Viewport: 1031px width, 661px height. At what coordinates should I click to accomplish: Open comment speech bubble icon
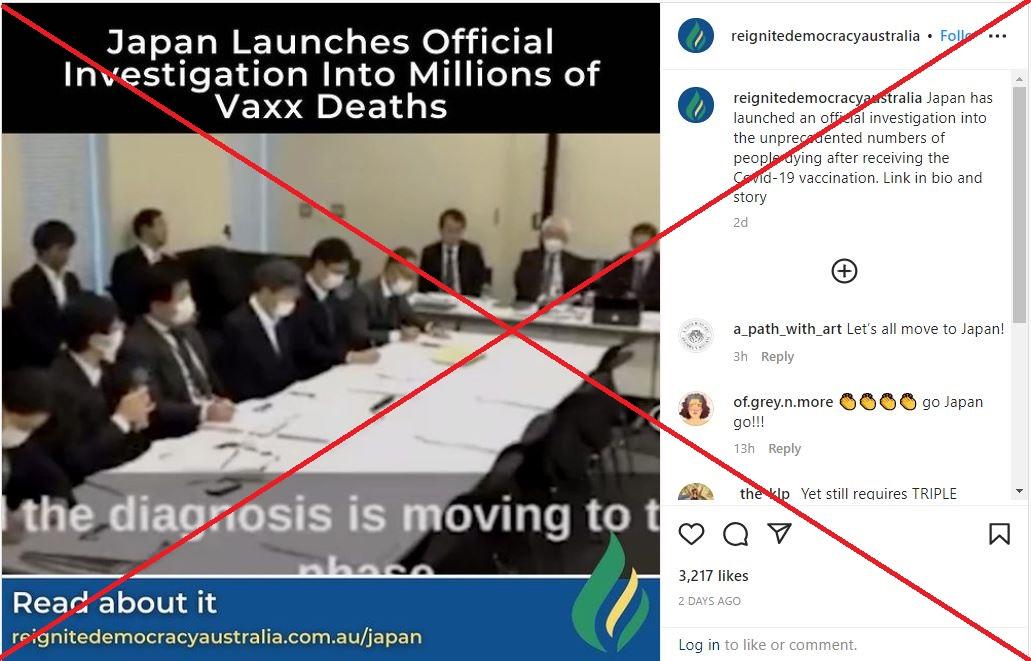tap(735, 534)
